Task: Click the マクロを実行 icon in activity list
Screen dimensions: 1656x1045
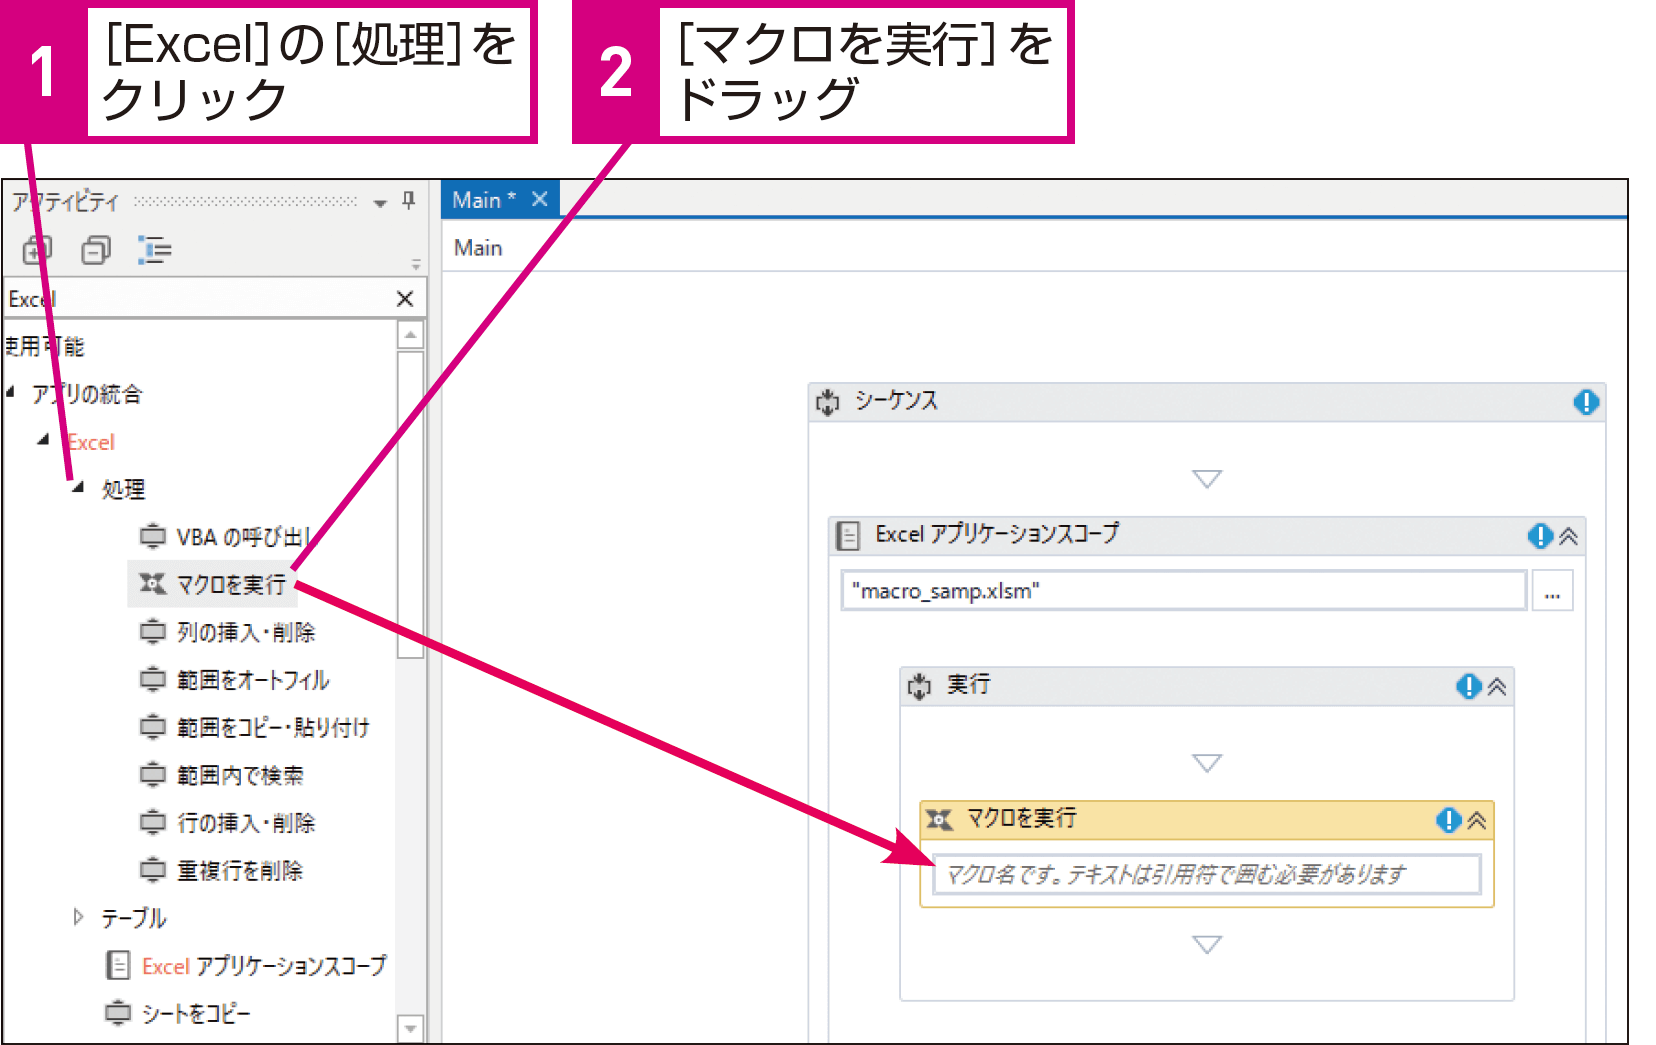Action: (152, 584)
